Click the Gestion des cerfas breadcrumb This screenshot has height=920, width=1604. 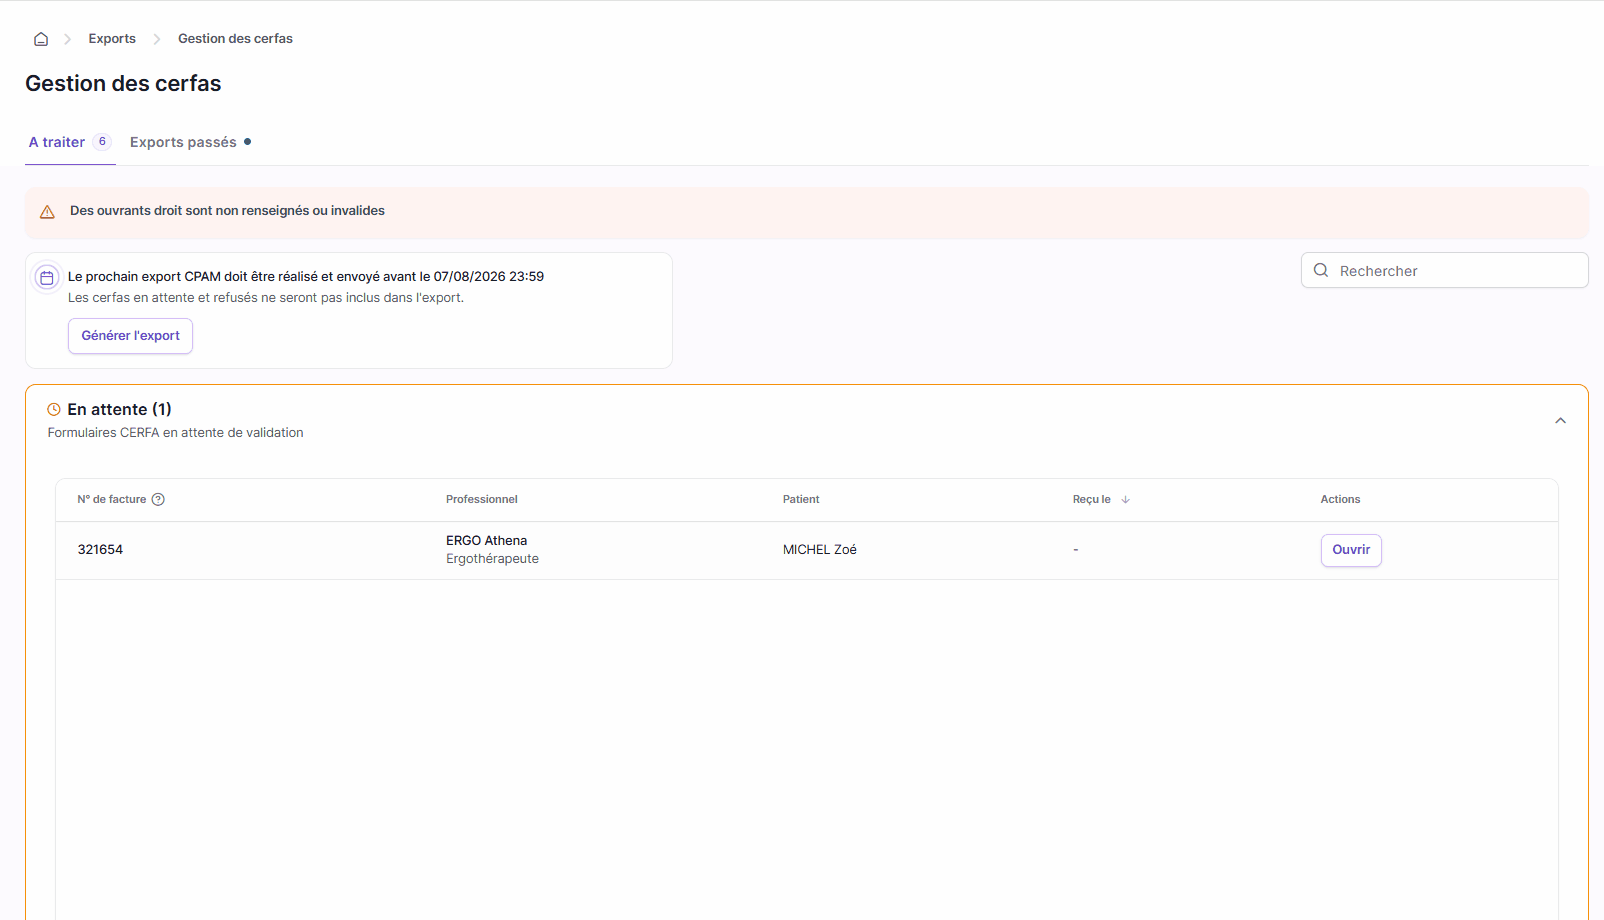point(235,39)
